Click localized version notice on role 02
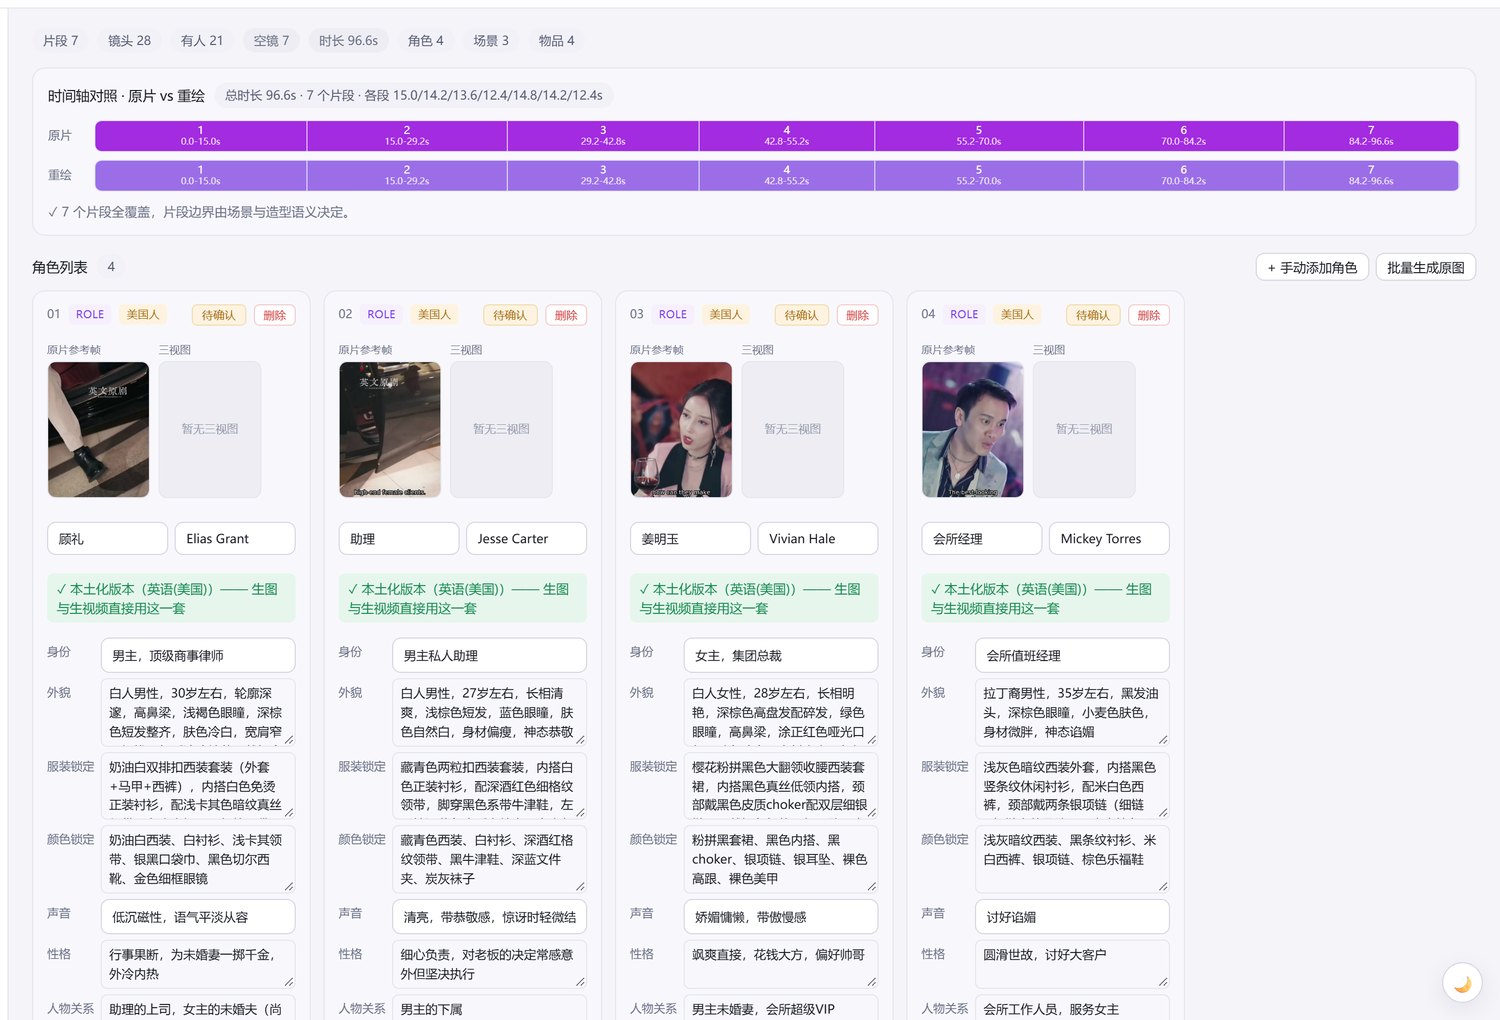The height and width of the screenshot is (1020, 1500). point(463,598)
